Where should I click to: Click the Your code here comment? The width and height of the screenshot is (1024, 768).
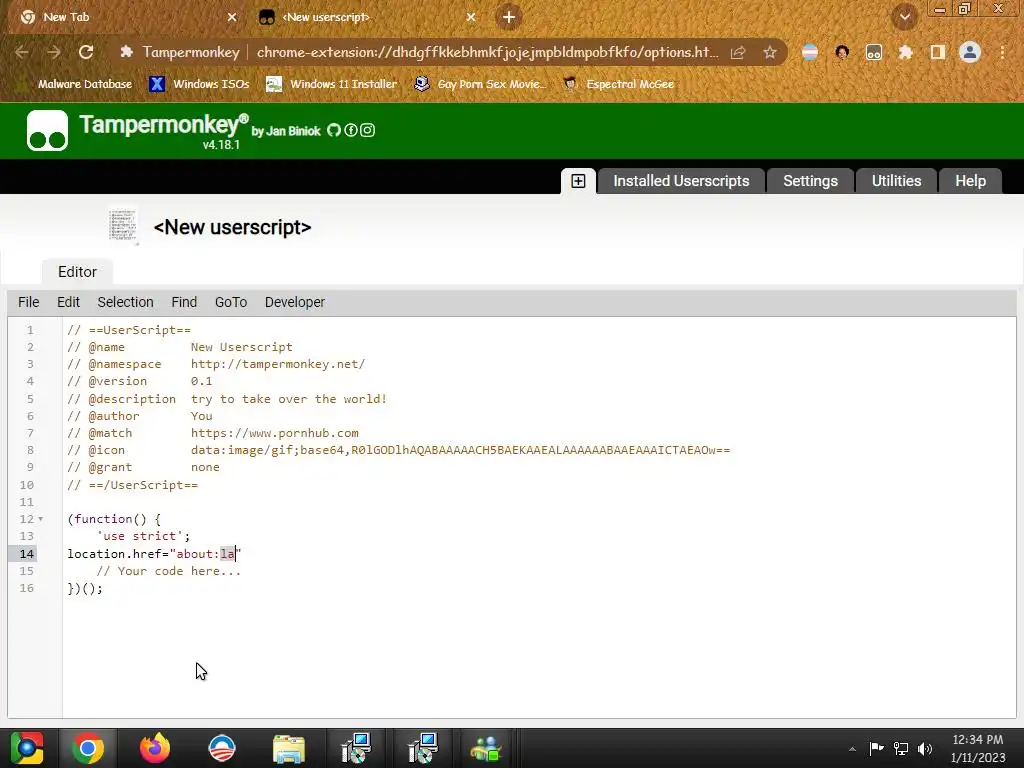pos(168,571)
